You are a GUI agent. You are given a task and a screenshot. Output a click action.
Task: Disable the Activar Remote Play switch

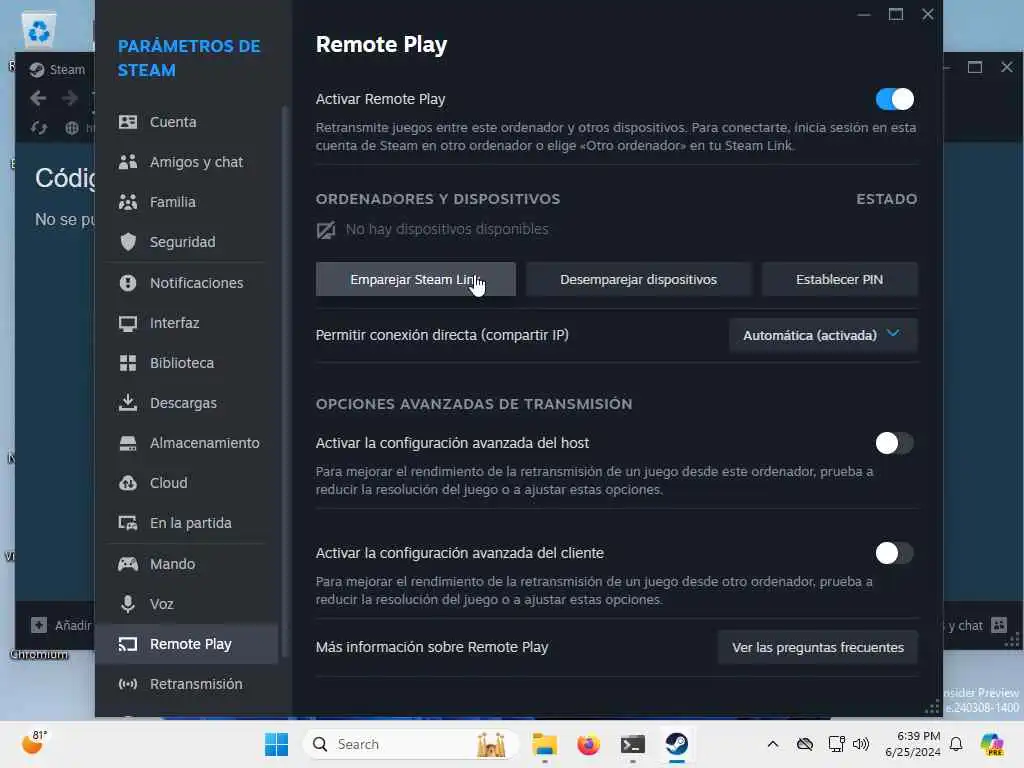(894, 99)
